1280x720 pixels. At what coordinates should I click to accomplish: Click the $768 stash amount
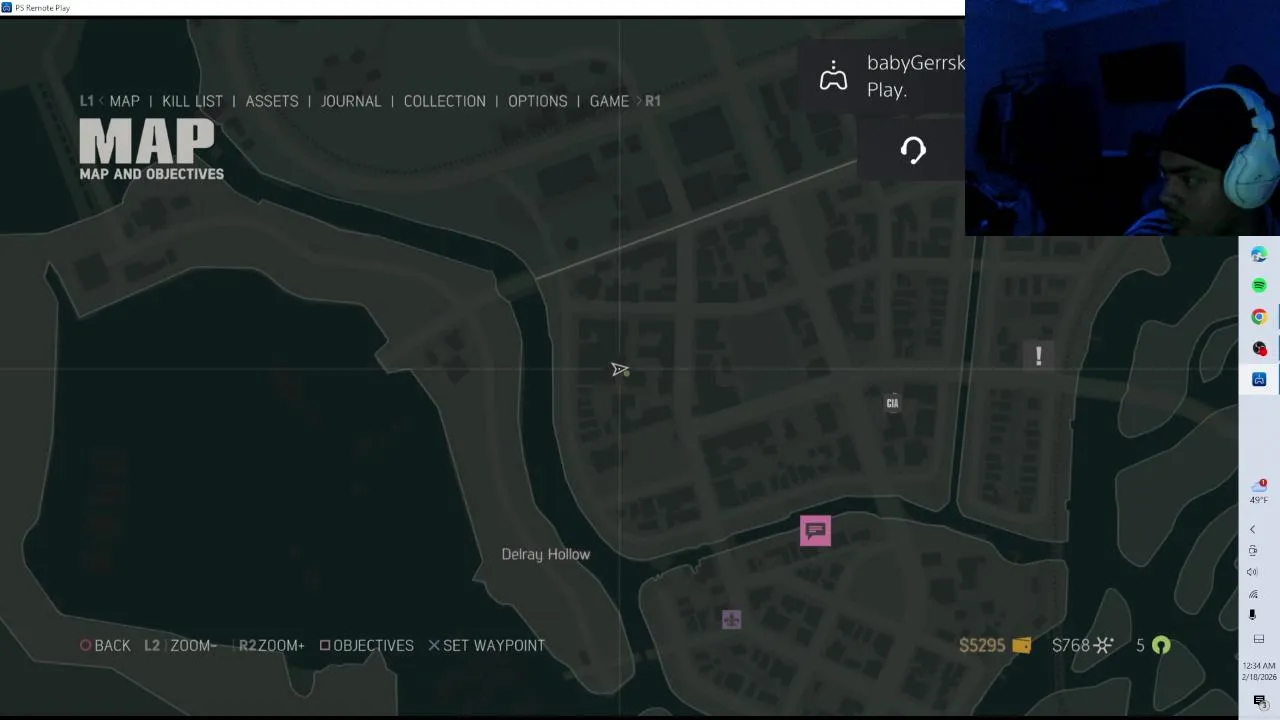1070,646
